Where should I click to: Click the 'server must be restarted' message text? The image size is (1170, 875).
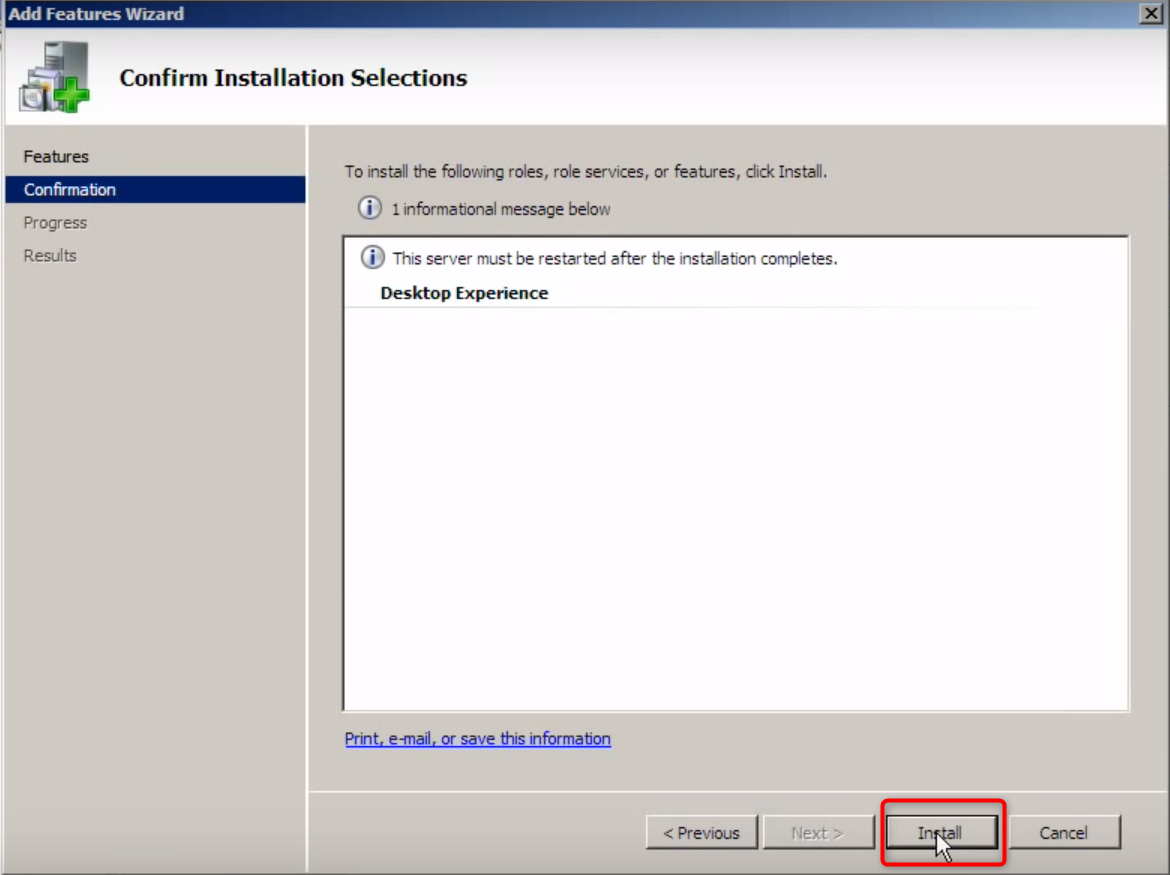coord(614,259)
